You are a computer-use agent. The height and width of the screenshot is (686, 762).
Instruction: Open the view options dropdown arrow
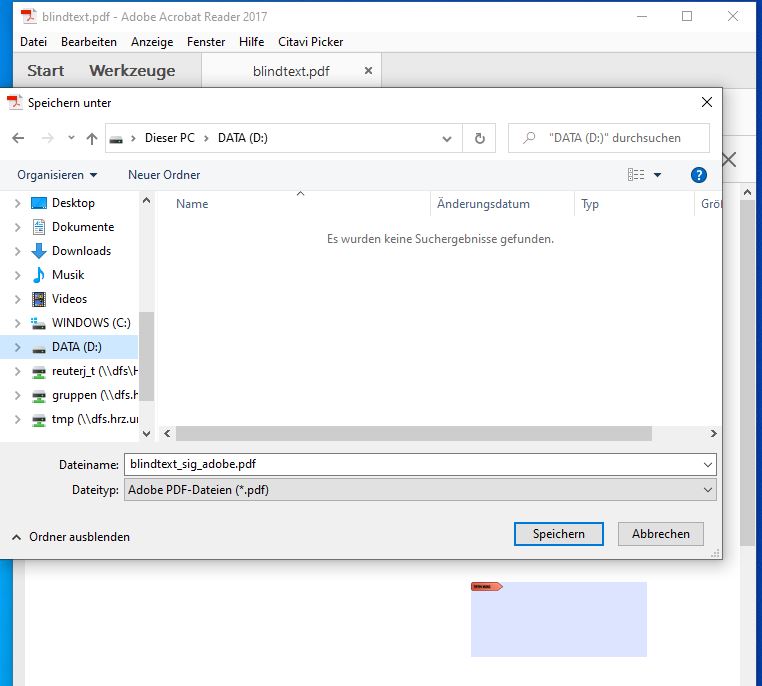click(x=657, y=175)
